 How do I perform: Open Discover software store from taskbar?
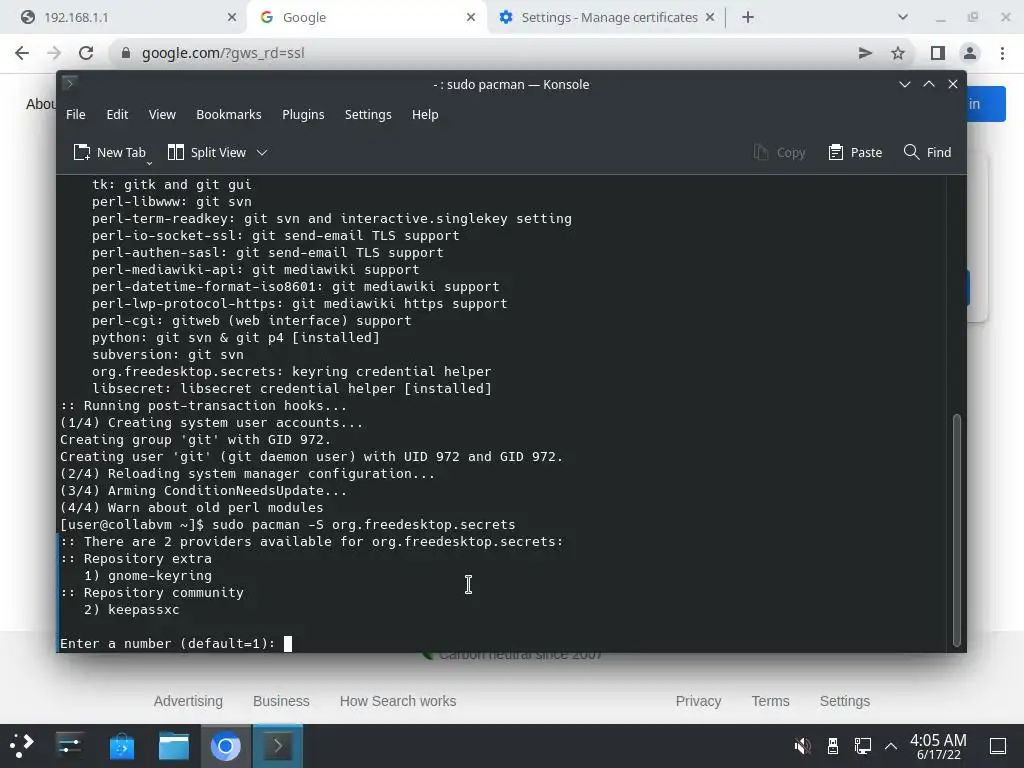coord(121,746)
